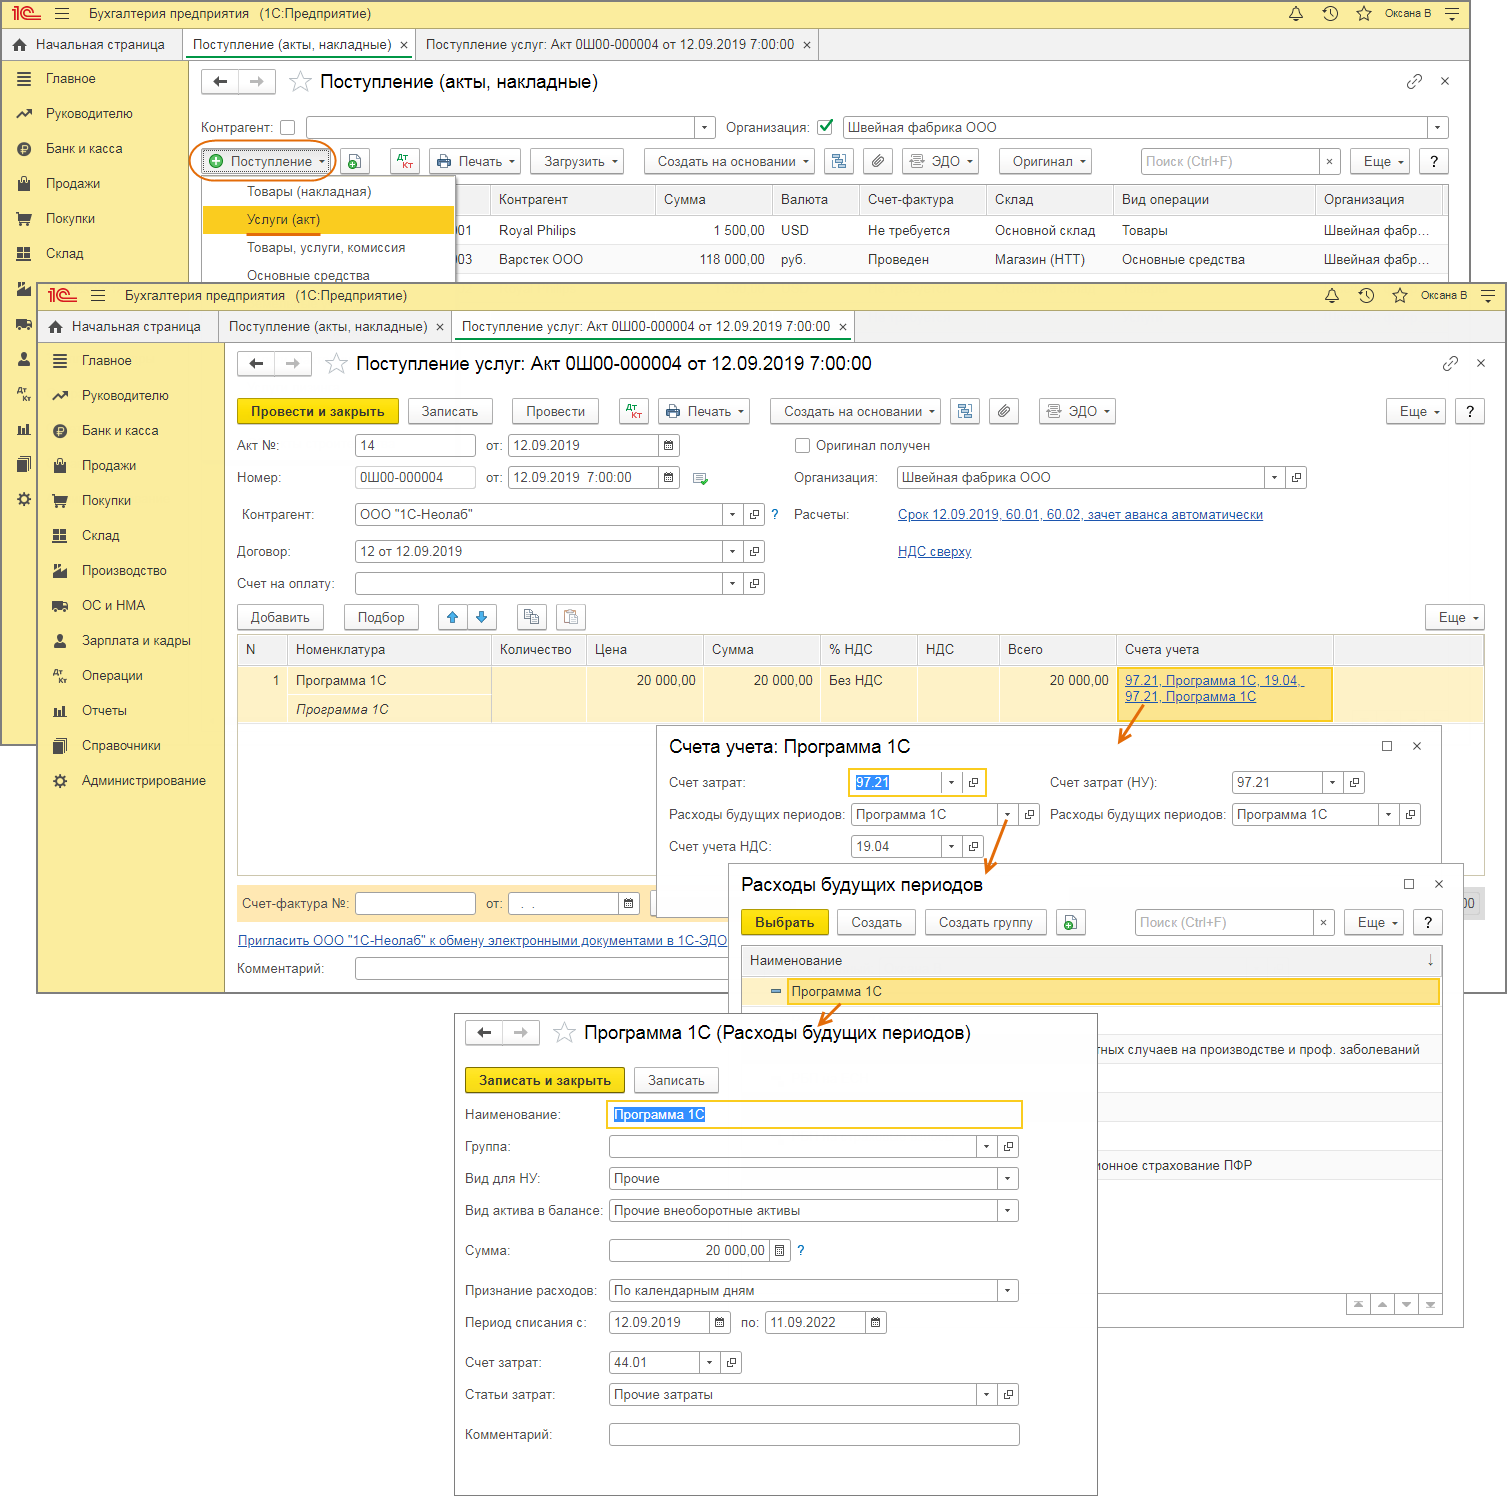
Task: Move row up in services table
Action: pos(452,617)
